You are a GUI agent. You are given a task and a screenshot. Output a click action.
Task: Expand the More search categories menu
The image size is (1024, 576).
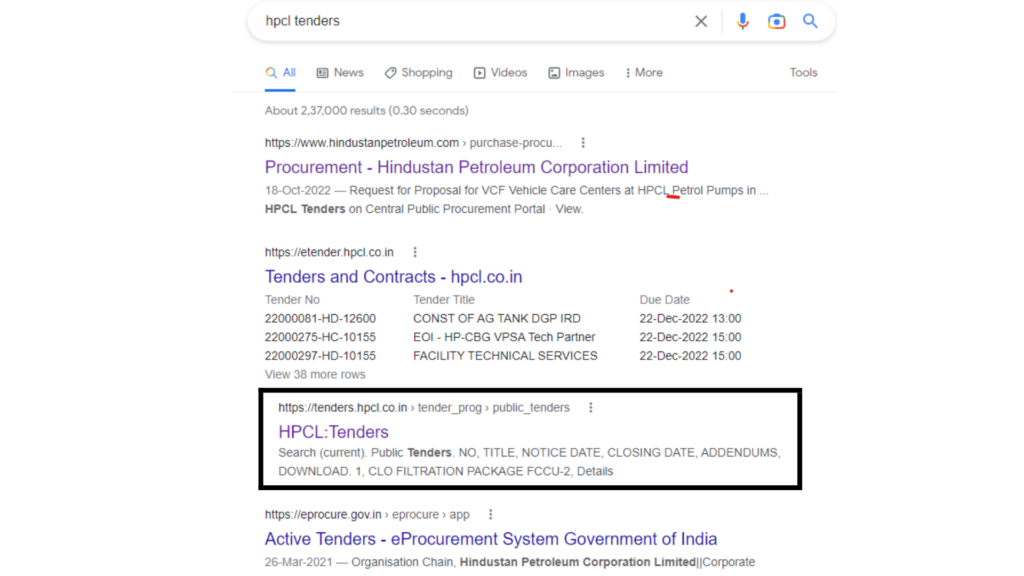643,73
